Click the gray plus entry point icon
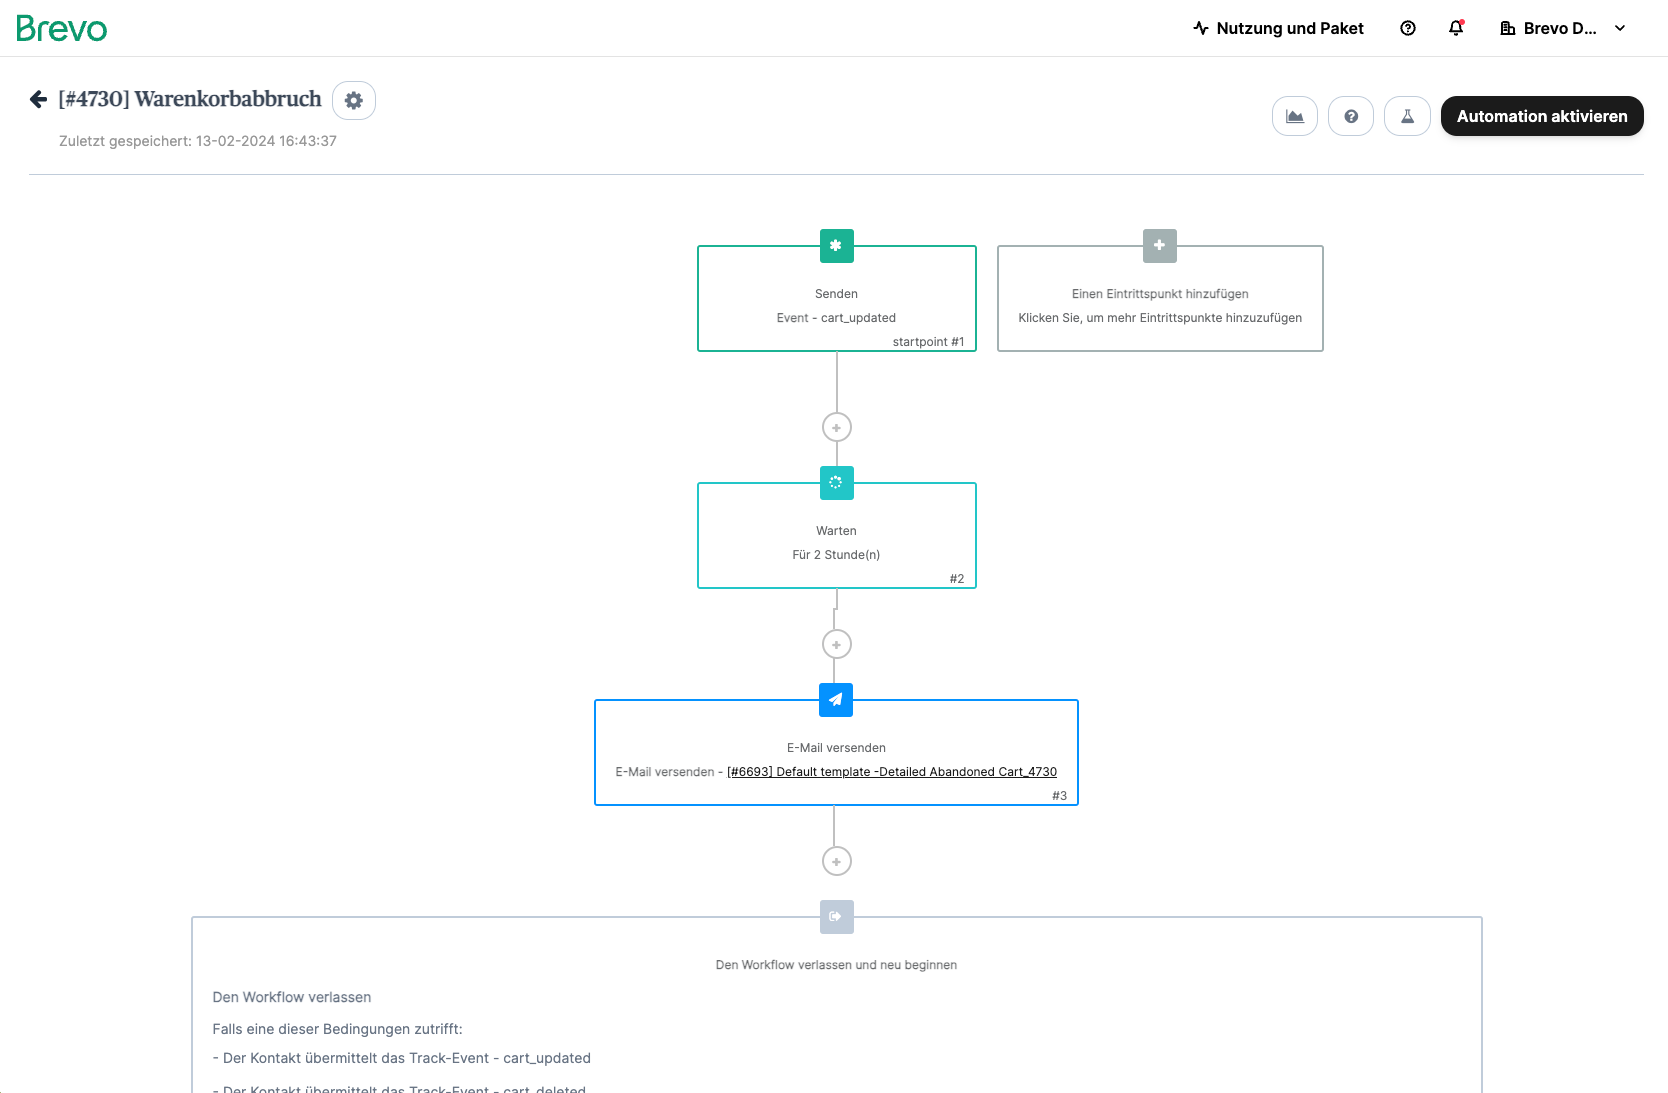Viewport: 1668px width, 1093px height. 1160,246
